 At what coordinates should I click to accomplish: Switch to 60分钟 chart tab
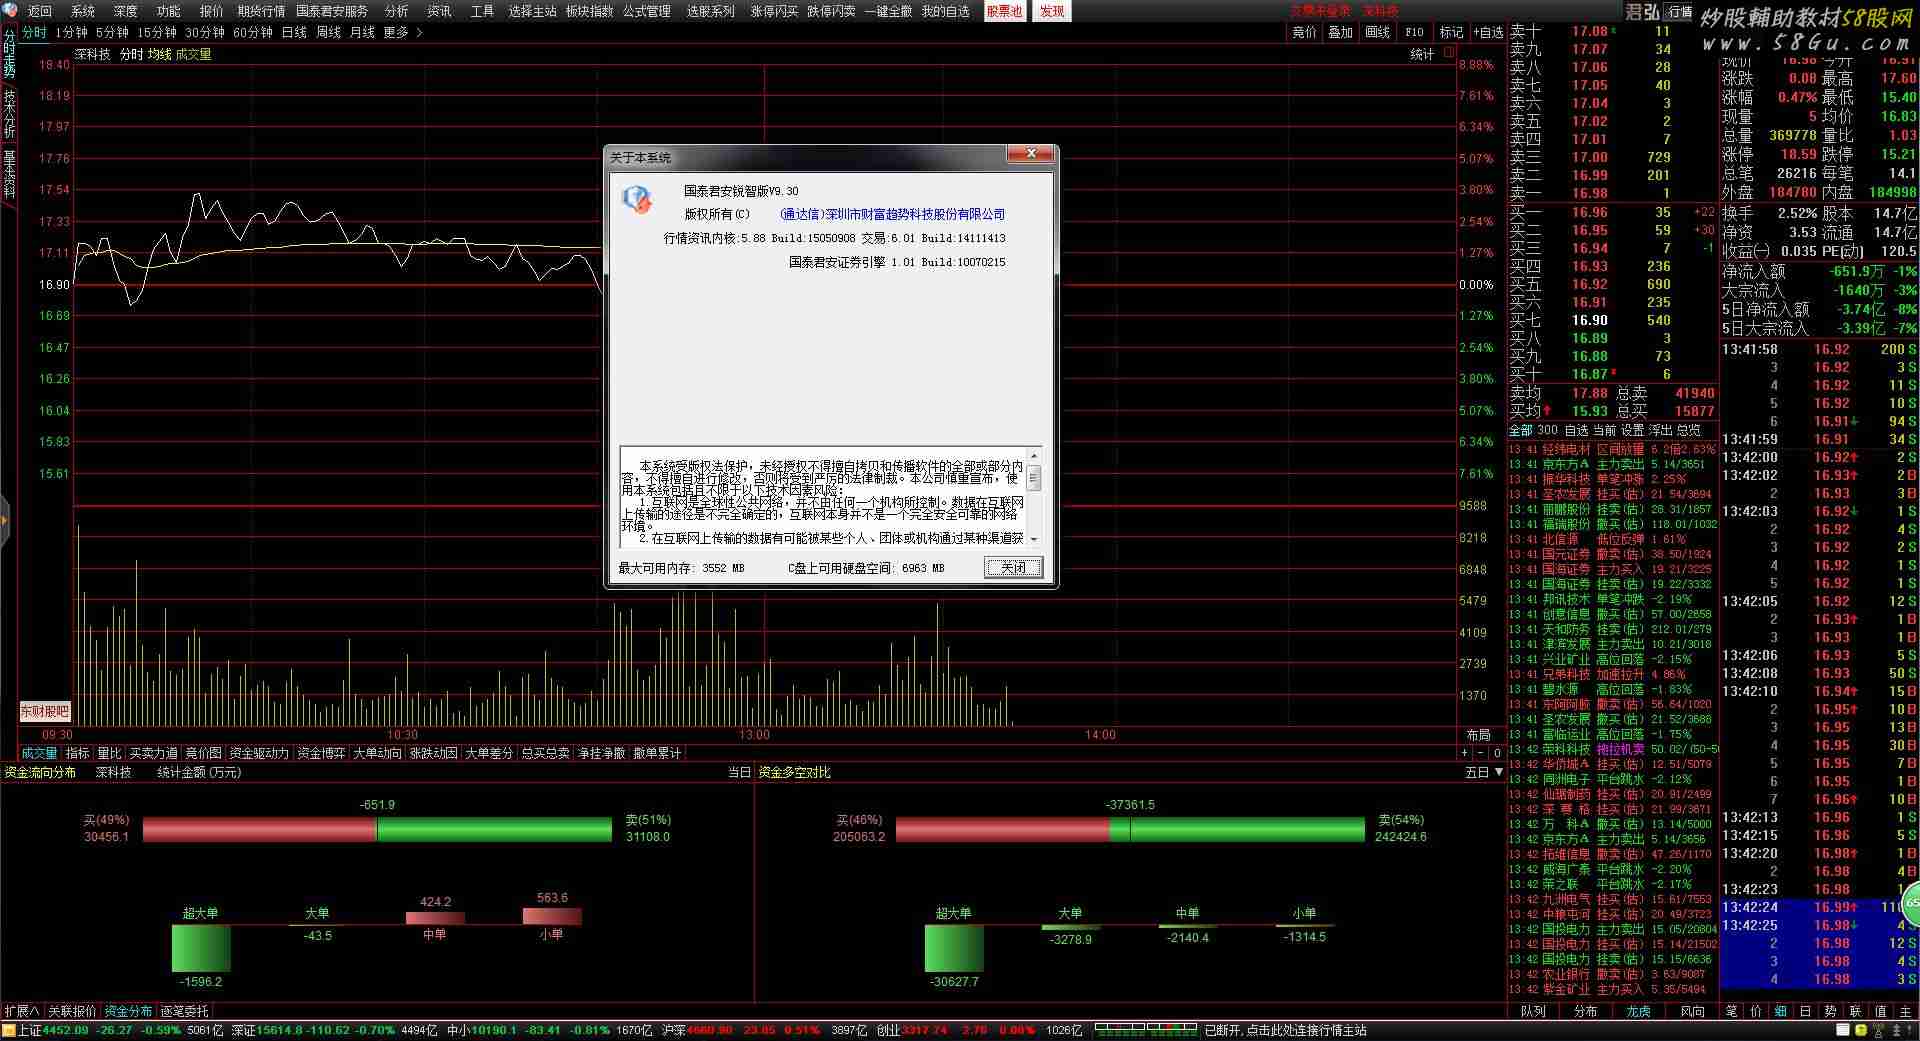(x=253, y=33)
